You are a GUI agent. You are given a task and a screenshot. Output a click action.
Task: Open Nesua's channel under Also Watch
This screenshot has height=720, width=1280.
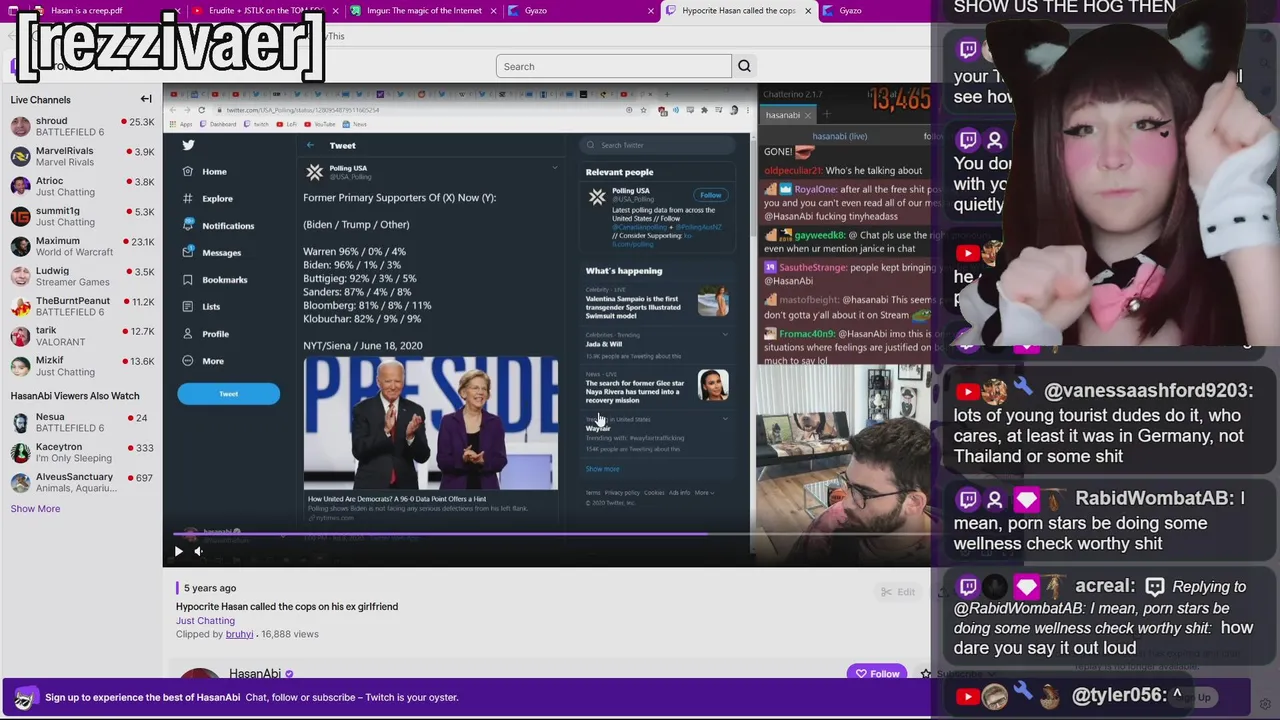(x=82, y=422)
